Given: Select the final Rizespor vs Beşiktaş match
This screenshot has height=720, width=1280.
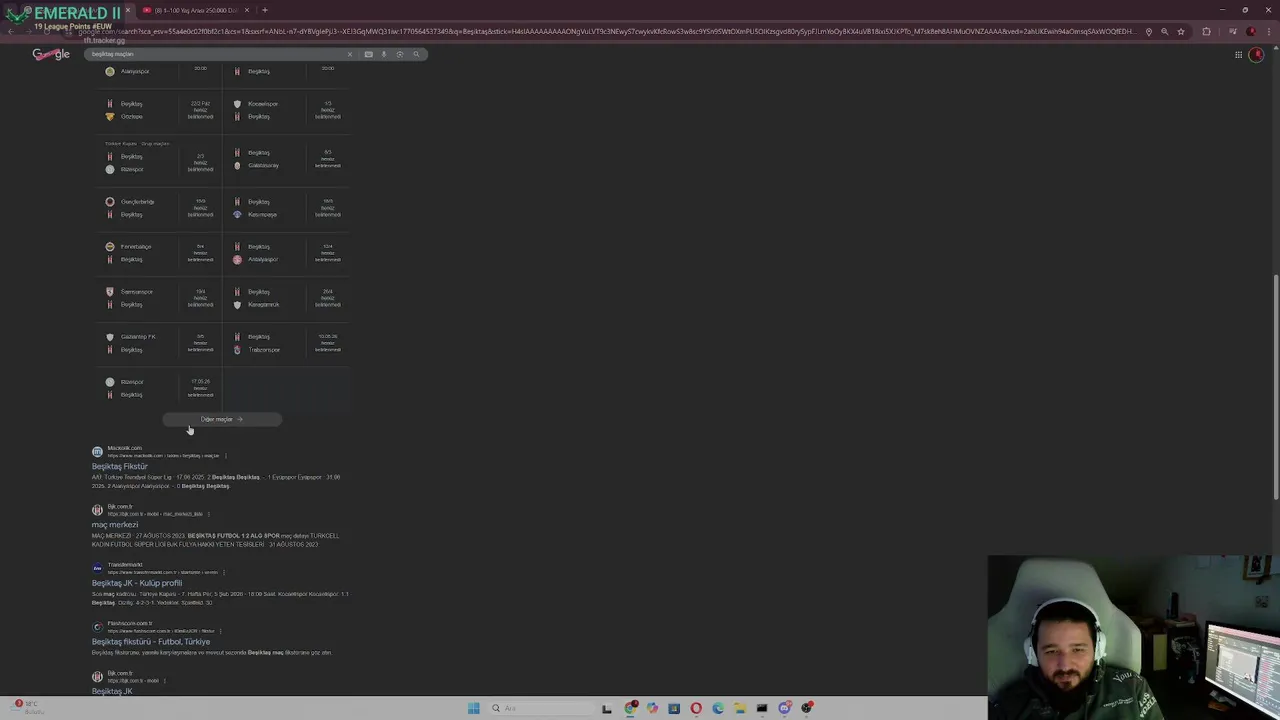Looking at the screenshot, I should click(x=160, y=388).
